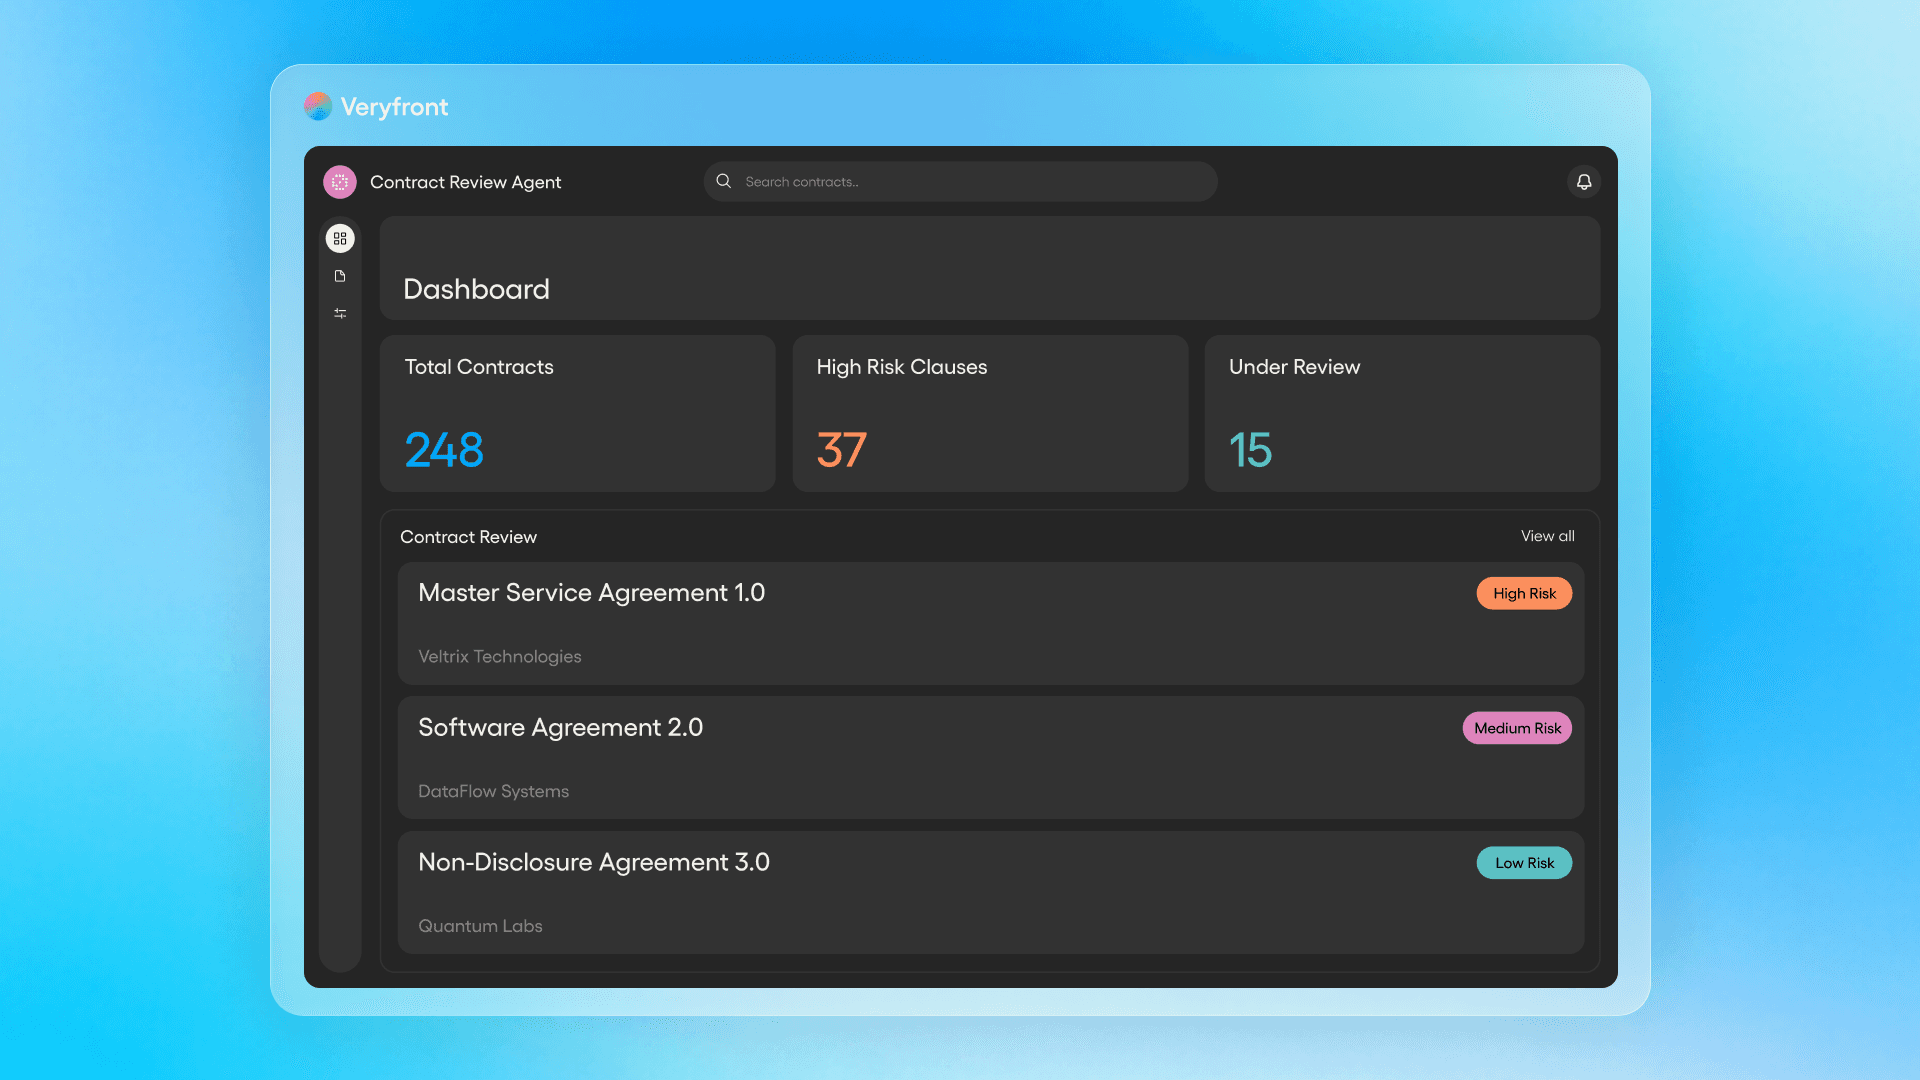Click the search magnifier icon
The width and height of the screenshot is (1920, 1080).
pyautogui.click(x=724, y=181)
